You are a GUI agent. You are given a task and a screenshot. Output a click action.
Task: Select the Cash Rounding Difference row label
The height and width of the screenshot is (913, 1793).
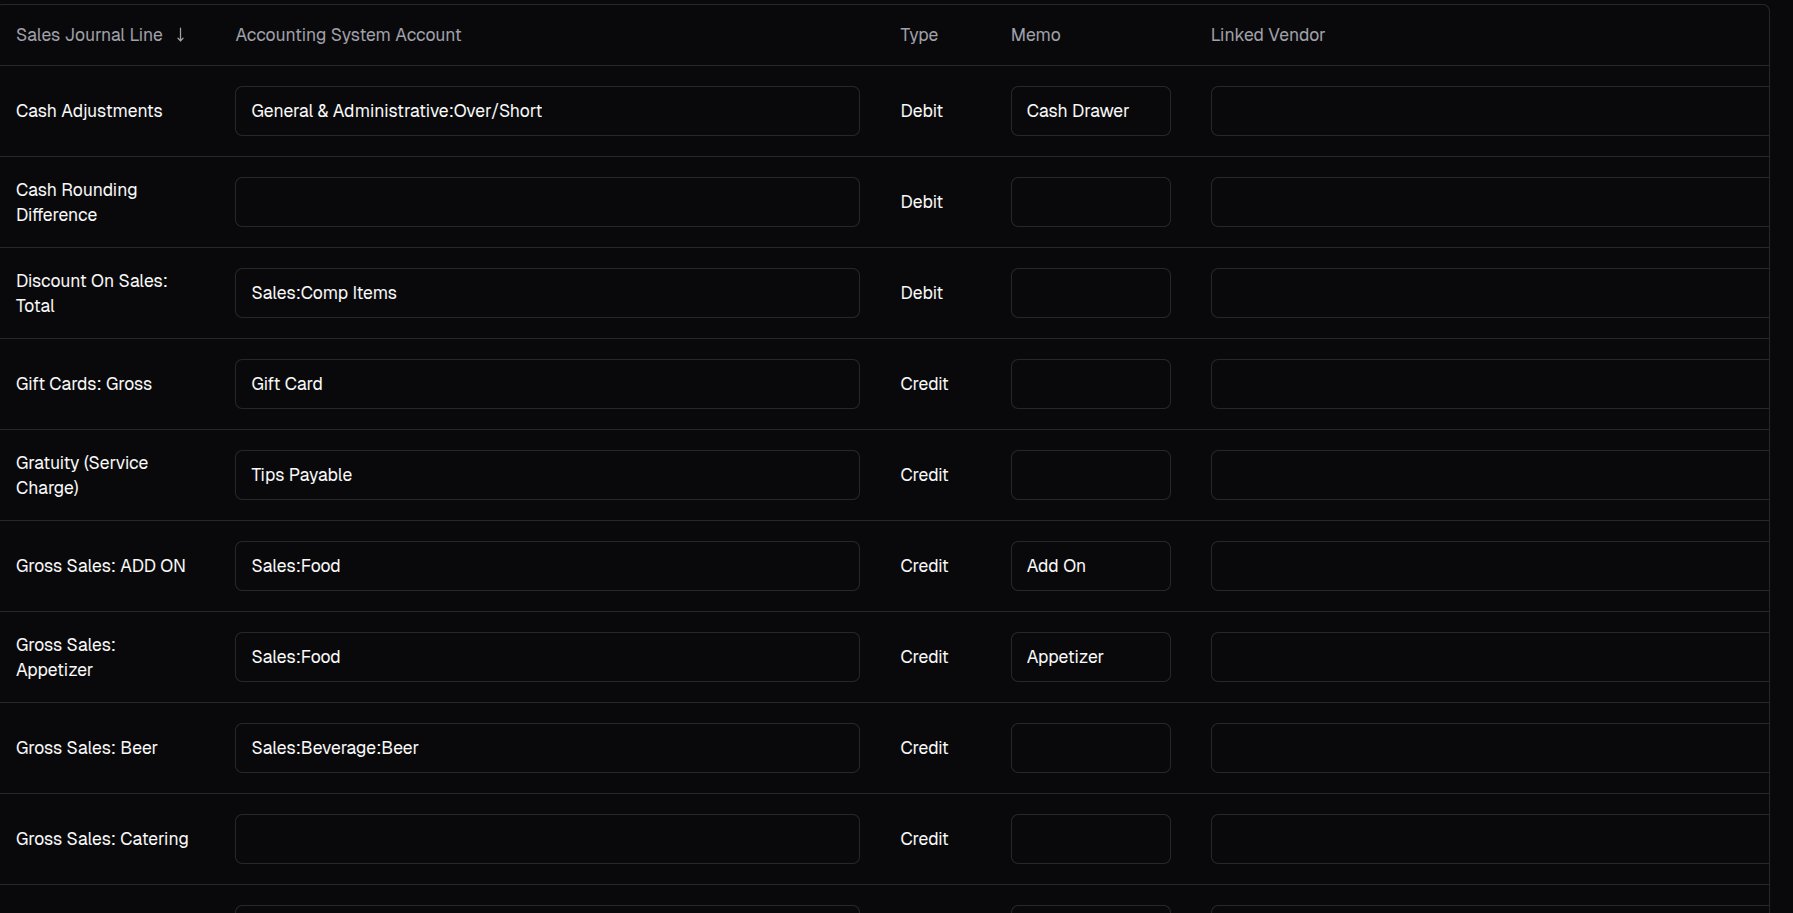pos(77,202)
